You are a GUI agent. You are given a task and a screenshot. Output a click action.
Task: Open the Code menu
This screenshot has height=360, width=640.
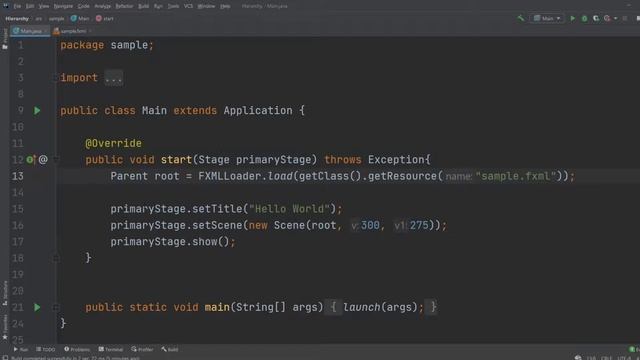click(x=83, y=6)
